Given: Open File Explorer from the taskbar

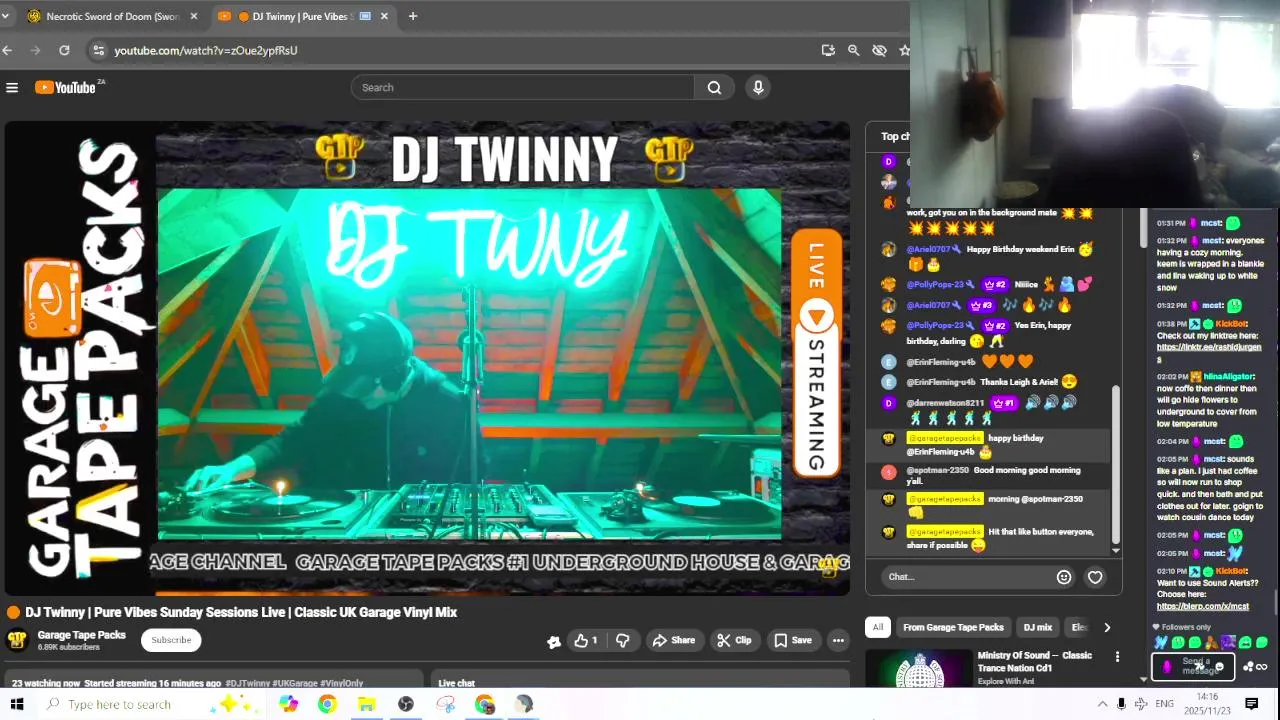Looking at the screenshot, I should click(366, 704).
